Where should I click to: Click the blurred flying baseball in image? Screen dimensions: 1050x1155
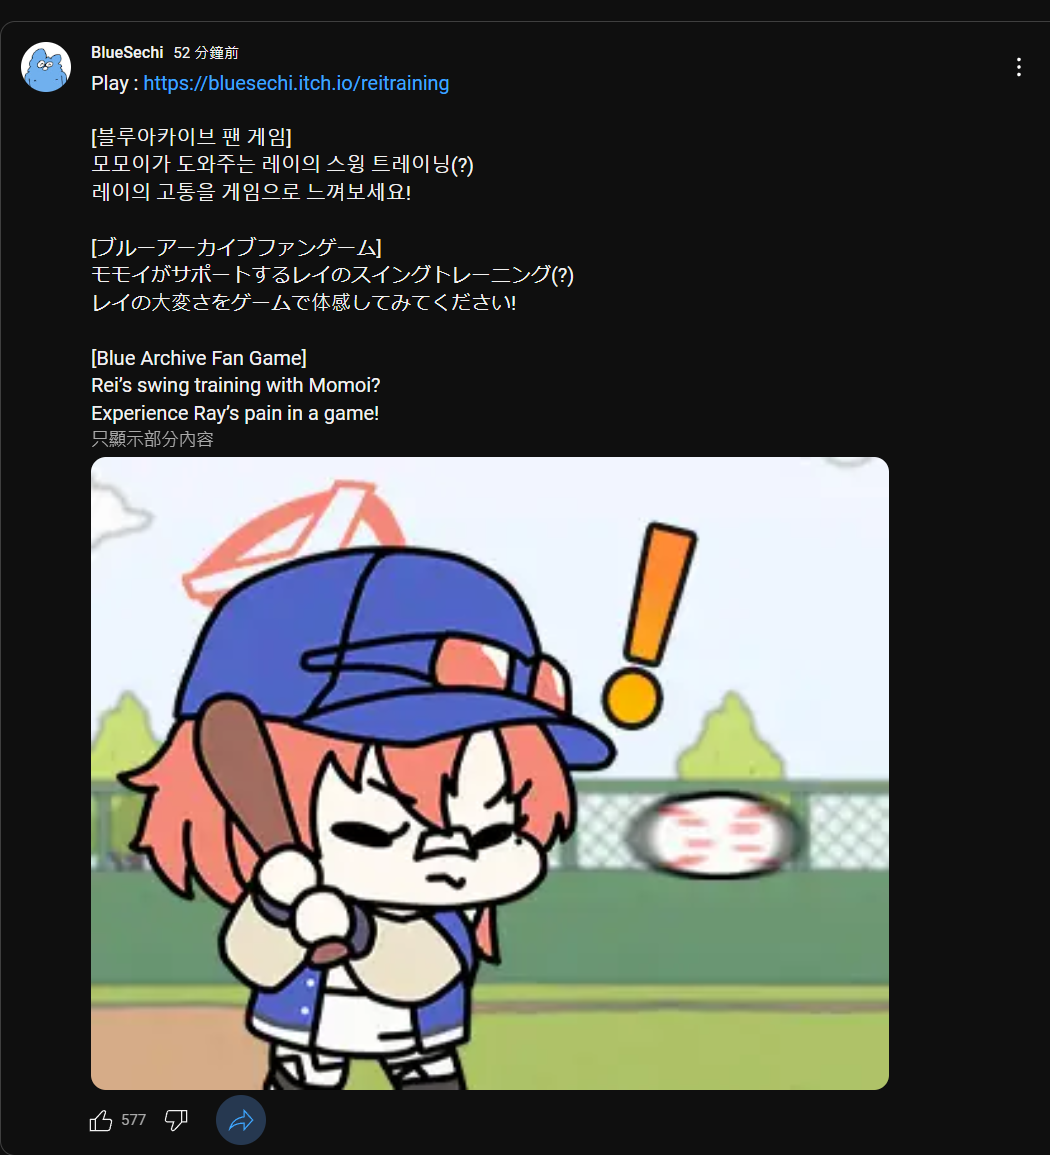coord(713,834)
